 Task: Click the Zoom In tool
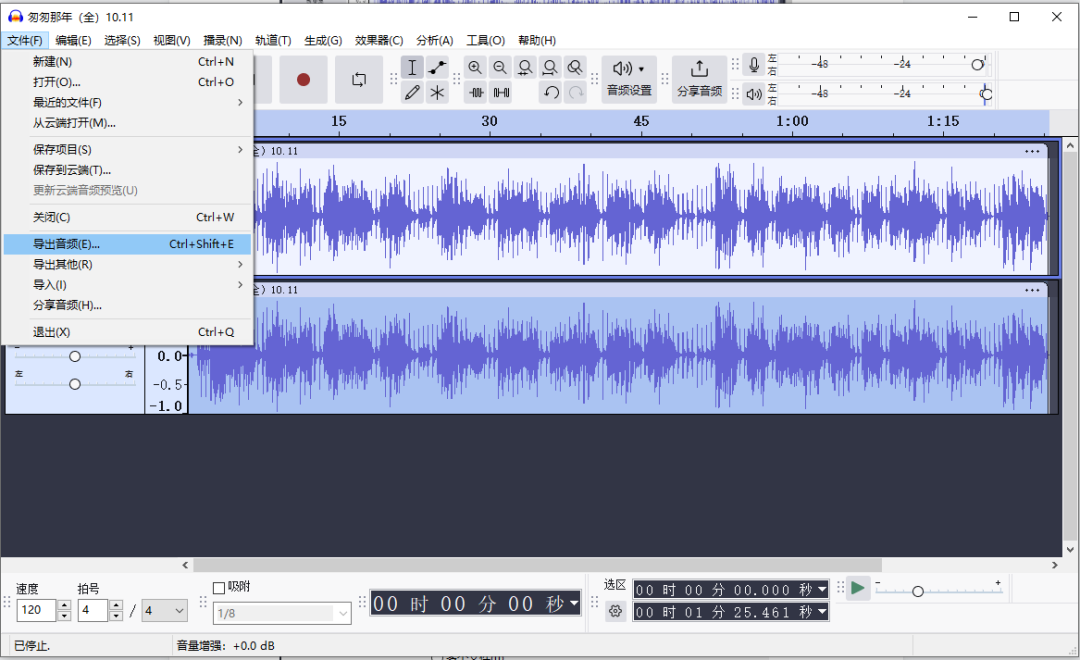pos(475,67)
